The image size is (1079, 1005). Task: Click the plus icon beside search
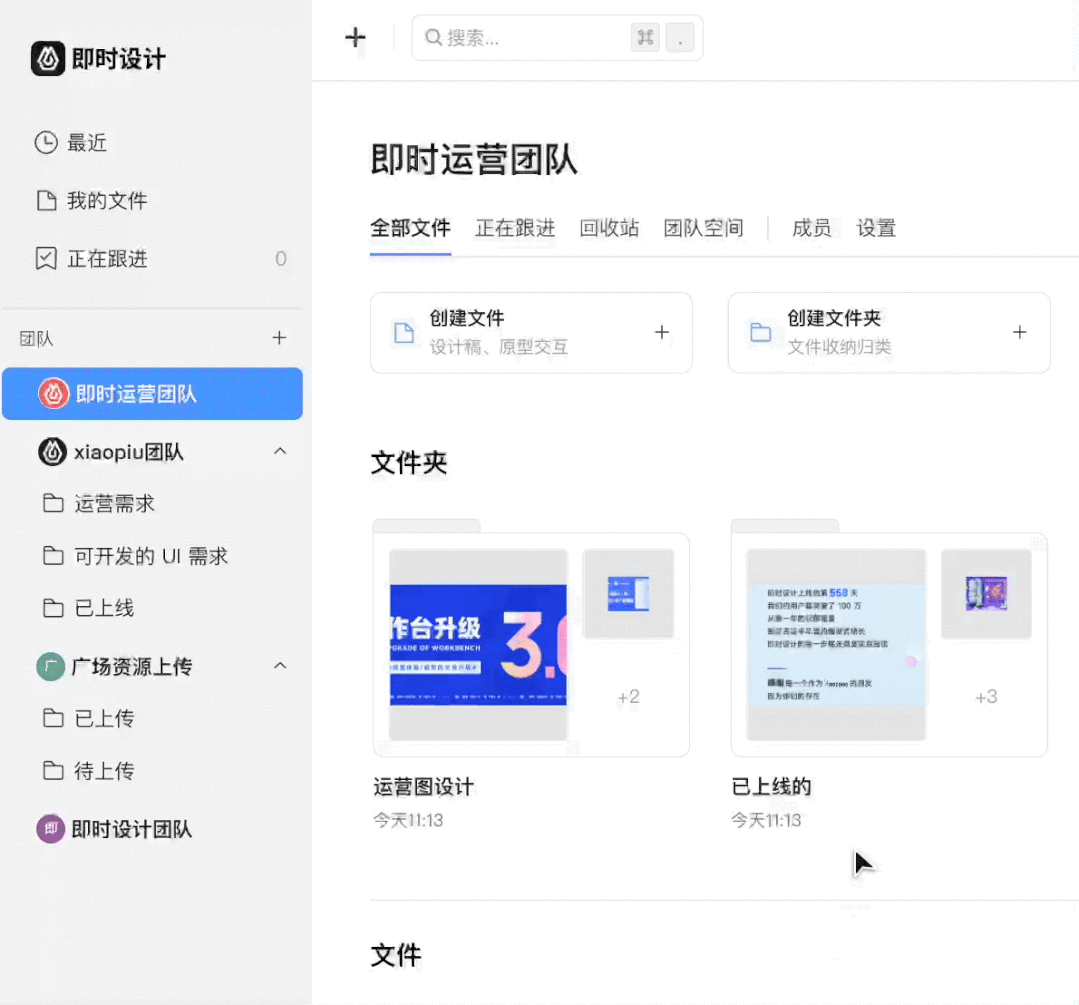[355, 37]
